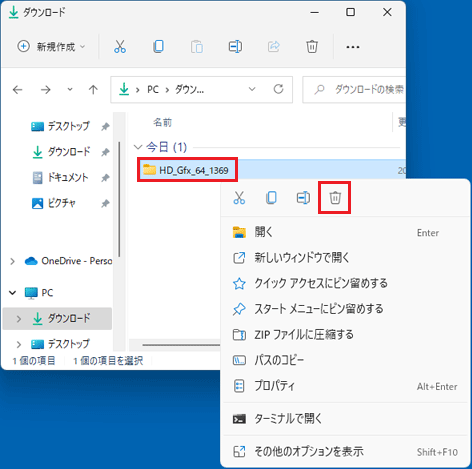
Task: Click the Rename icon in Explorer toolbar
Action: 235,46
